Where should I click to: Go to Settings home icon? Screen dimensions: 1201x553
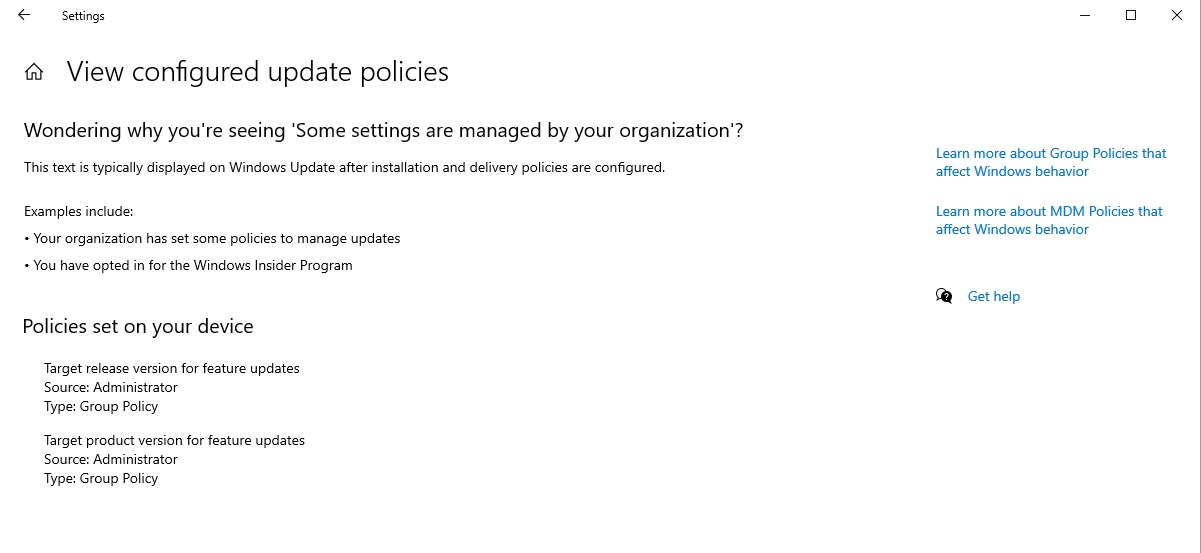pyautogui.click(x=34, y=72)
